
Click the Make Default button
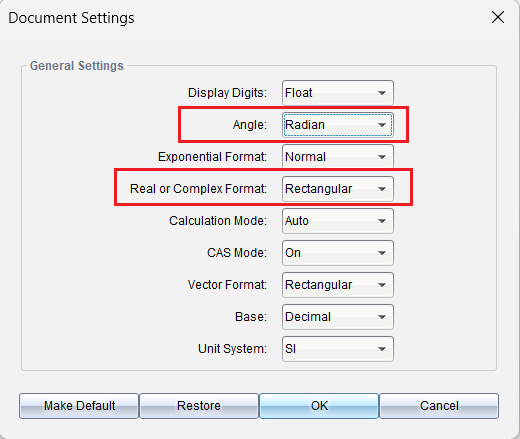click(79, 406)
